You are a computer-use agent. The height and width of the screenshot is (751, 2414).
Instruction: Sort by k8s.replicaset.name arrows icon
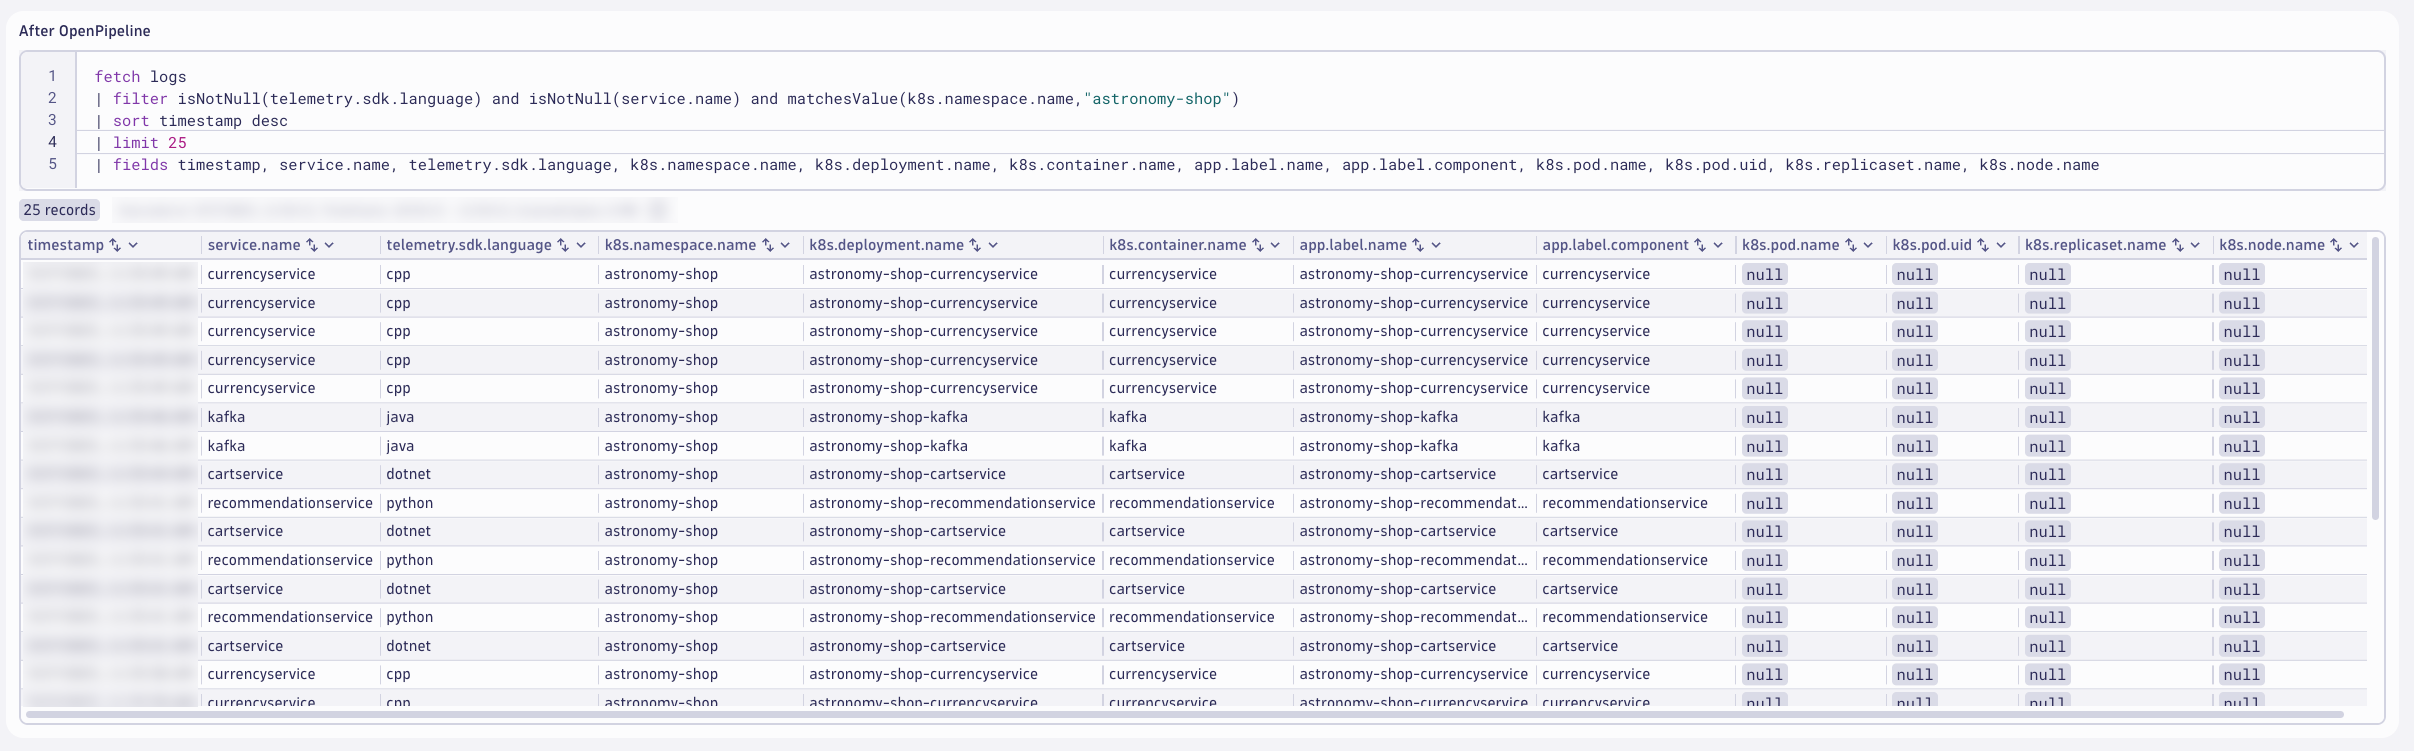[2177, 245]
